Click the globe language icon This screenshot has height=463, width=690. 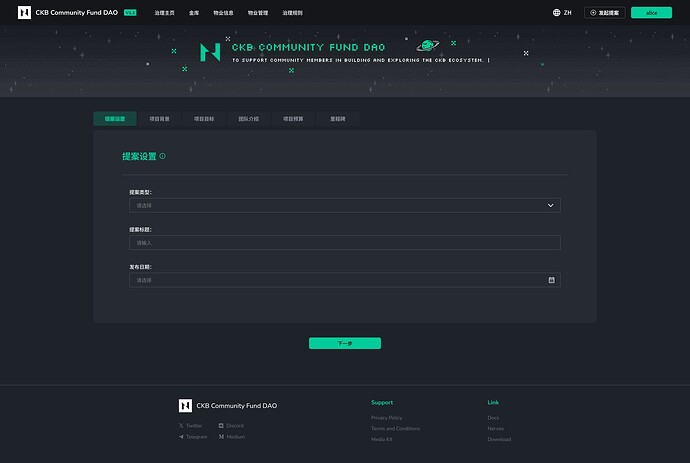(x=557, y=13)
